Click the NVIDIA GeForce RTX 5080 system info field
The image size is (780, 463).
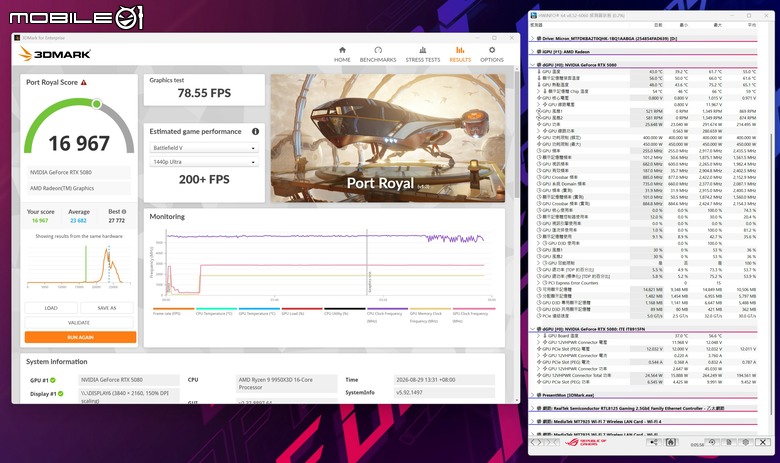(128, 379)
